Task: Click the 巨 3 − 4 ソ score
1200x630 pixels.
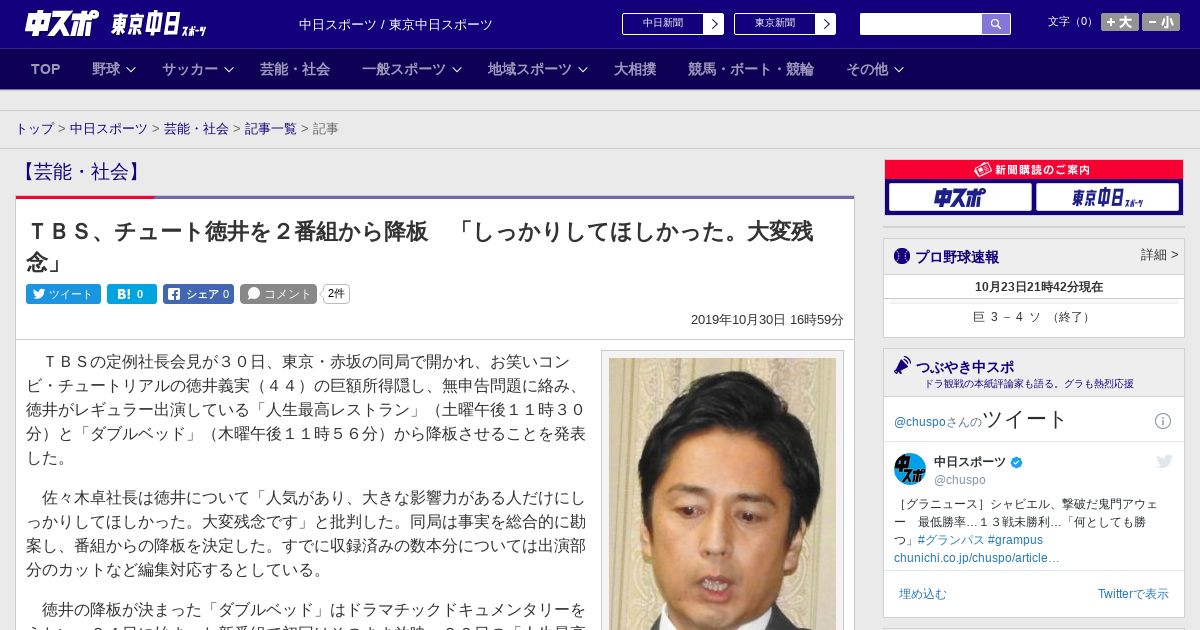Action: click(1033, 317)
